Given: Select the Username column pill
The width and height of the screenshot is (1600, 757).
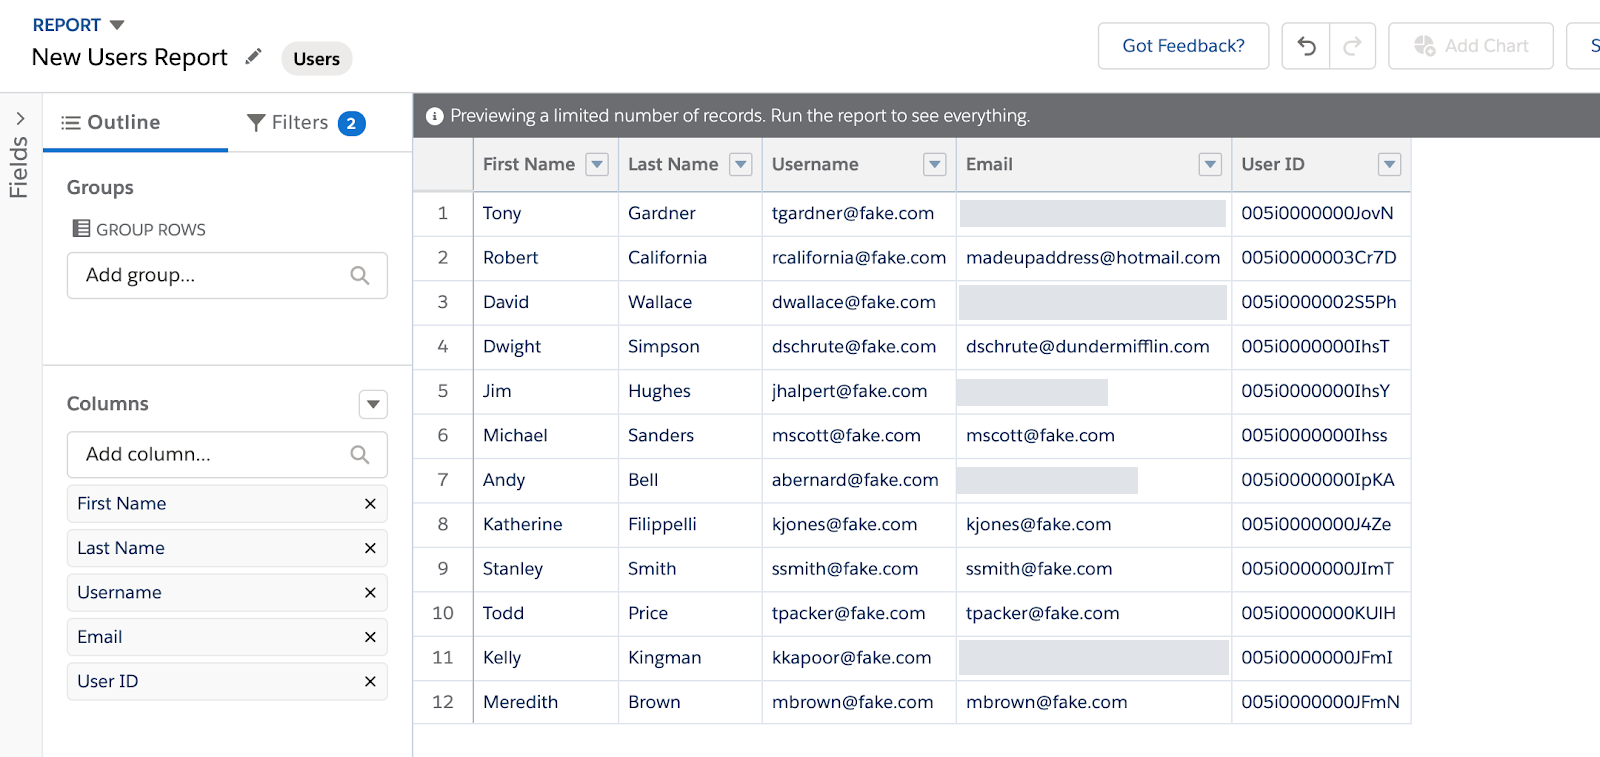Looking at the screenshot, I should coord(227,593).
